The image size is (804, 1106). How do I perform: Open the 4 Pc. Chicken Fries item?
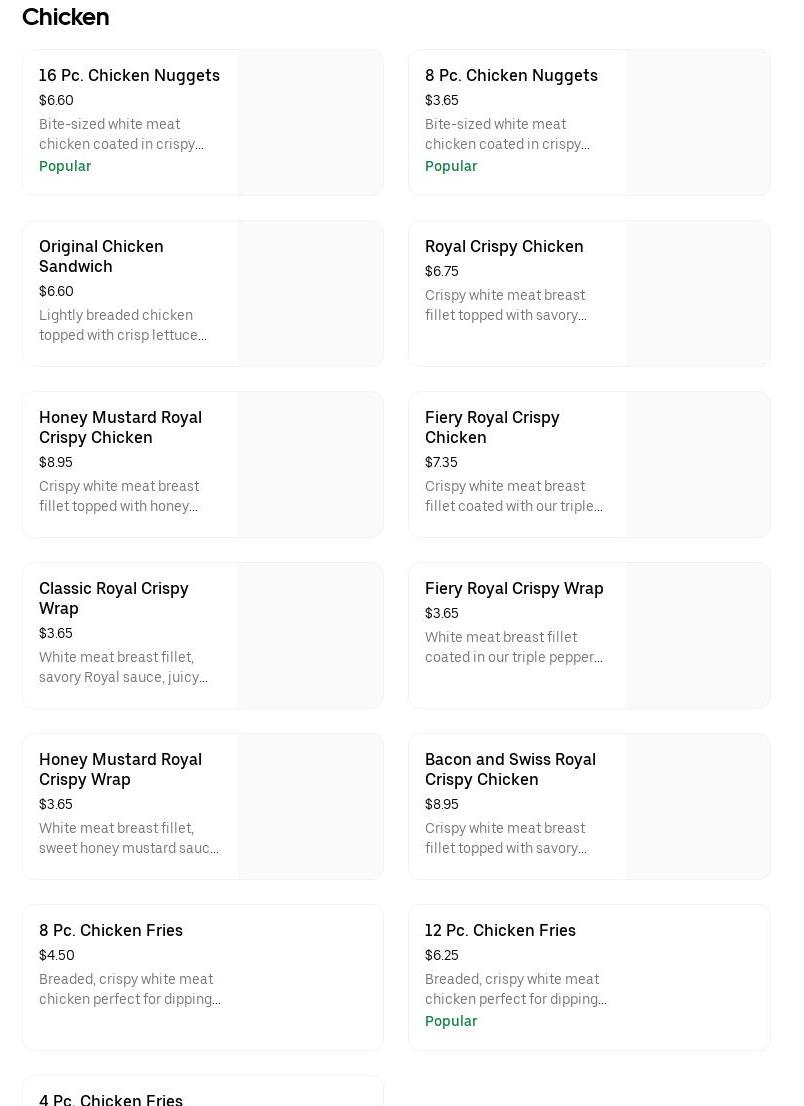[203, 1091]
